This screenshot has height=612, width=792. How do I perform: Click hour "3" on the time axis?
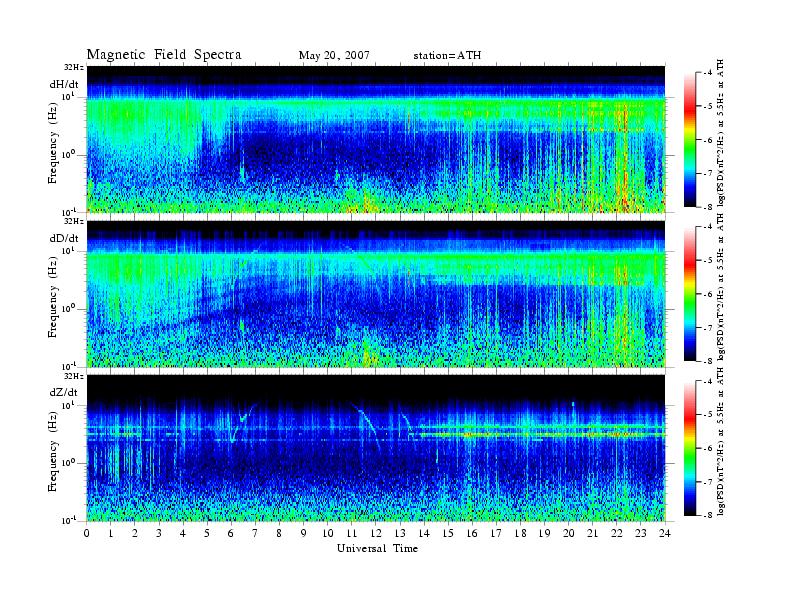159,533
